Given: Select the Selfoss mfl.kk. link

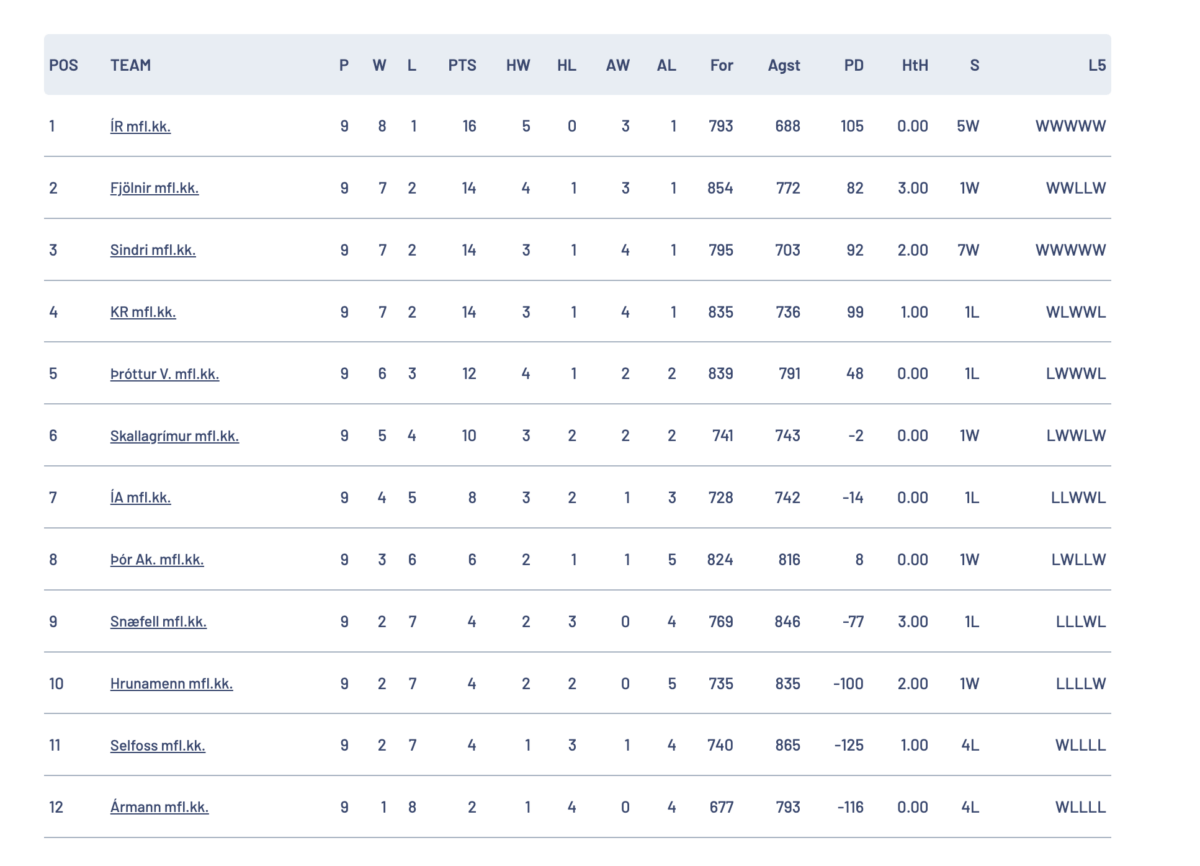Looking at the screenshot, I should [157, 746].
